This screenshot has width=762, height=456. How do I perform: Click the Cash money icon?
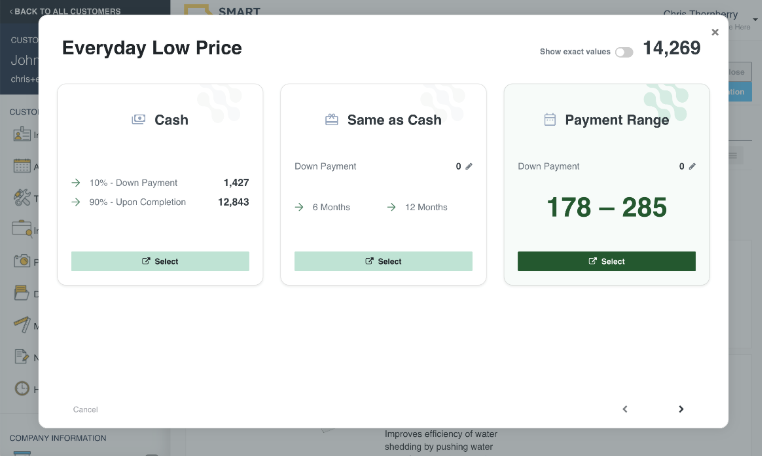(x=138, y=119)
